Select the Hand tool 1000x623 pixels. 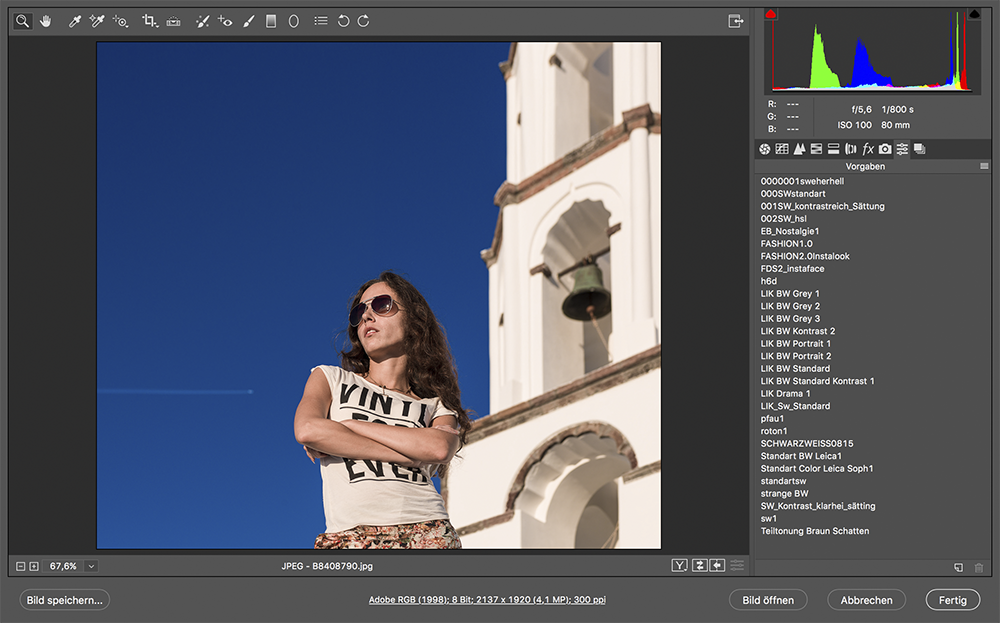45,21
